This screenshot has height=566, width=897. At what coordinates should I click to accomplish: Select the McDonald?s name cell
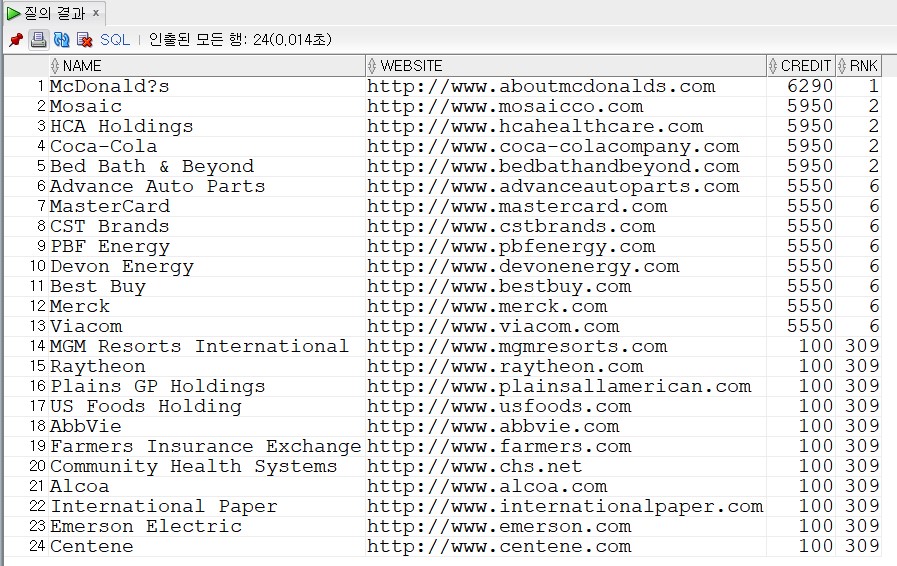pyautogui.click(x=207, y=86)
